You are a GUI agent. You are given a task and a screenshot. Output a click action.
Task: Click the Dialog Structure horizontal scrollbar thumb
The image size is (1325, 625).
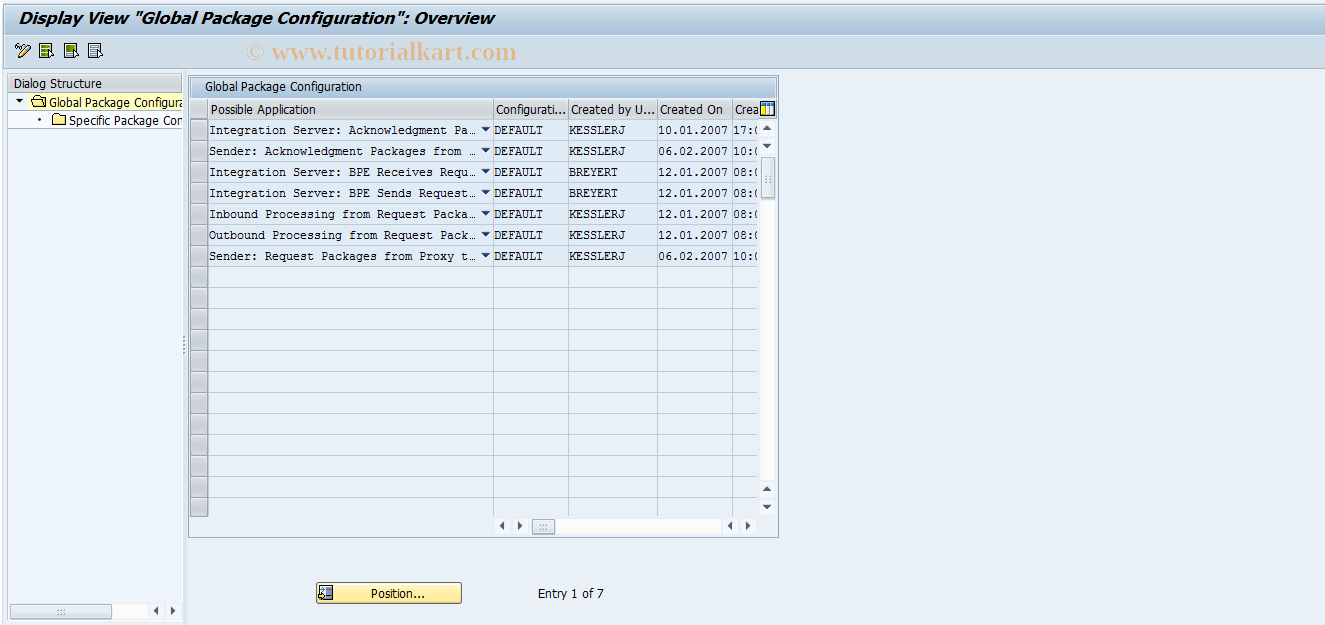click(61, 611)
